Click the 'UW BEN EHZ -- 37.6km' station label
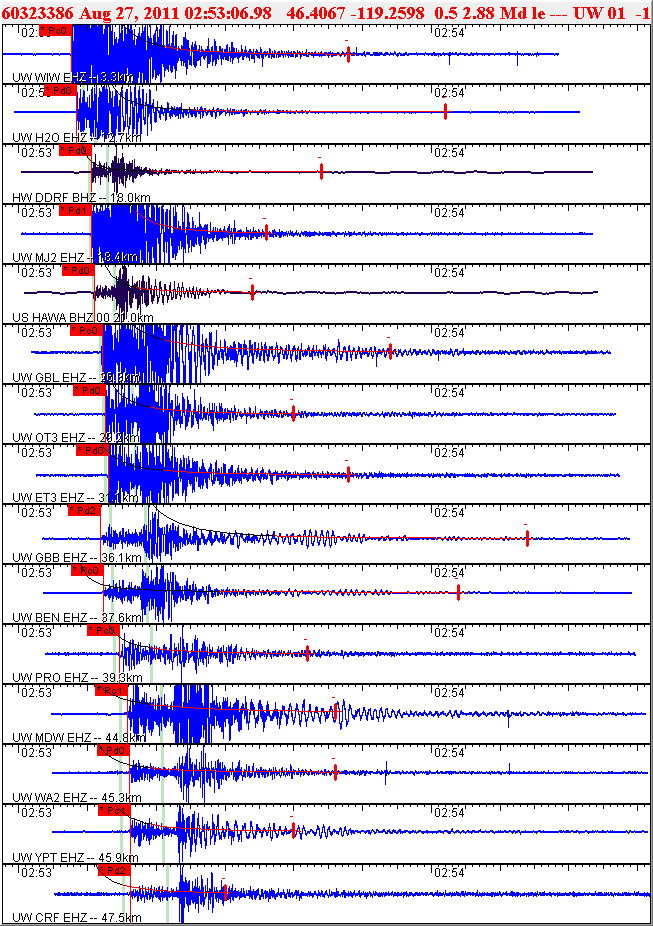 pyautogui.click(x=77, y=618)
